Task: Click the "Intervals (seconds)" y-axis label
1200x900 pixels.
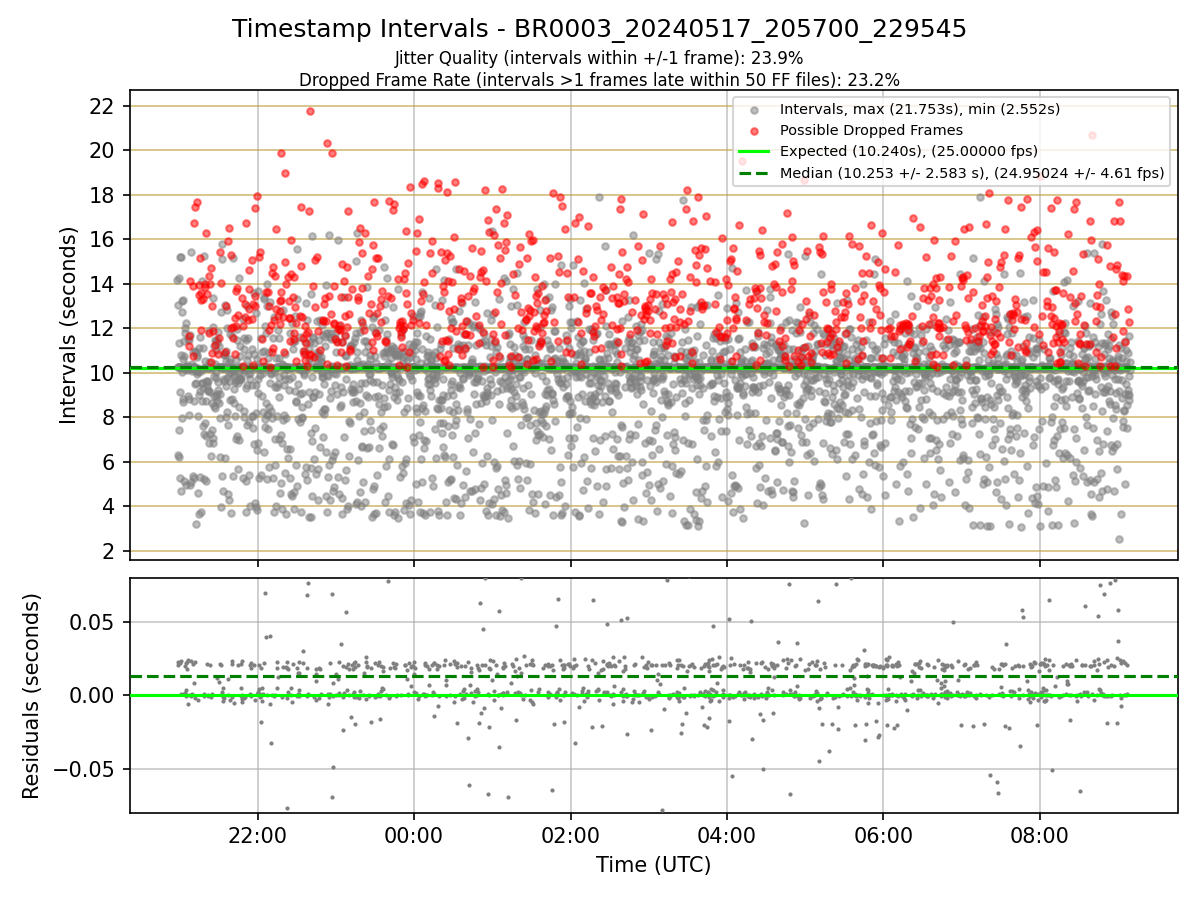Action: click(x=68, y=325)
